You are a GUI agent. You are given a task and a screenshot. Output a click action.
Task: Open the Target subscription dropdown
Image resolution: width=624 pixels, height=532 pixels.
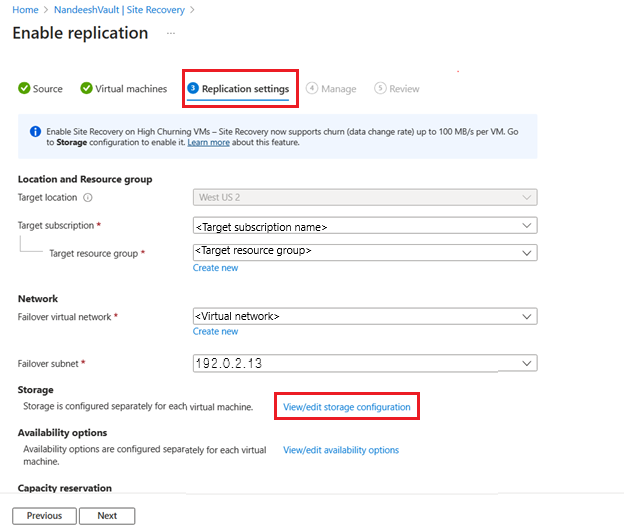coord(364,226)
